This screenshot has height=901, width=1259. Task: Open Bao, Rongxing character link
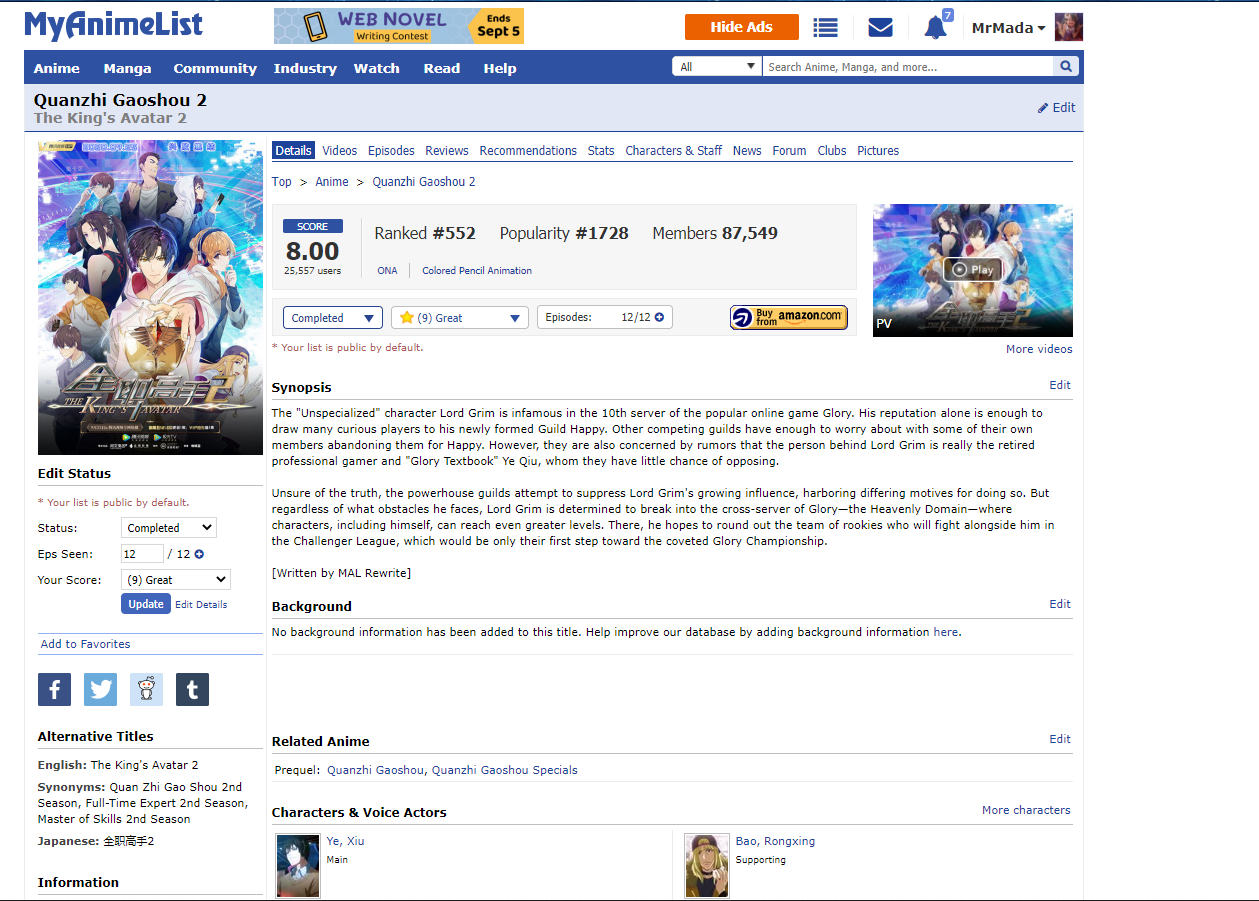(x=775, y=841)
